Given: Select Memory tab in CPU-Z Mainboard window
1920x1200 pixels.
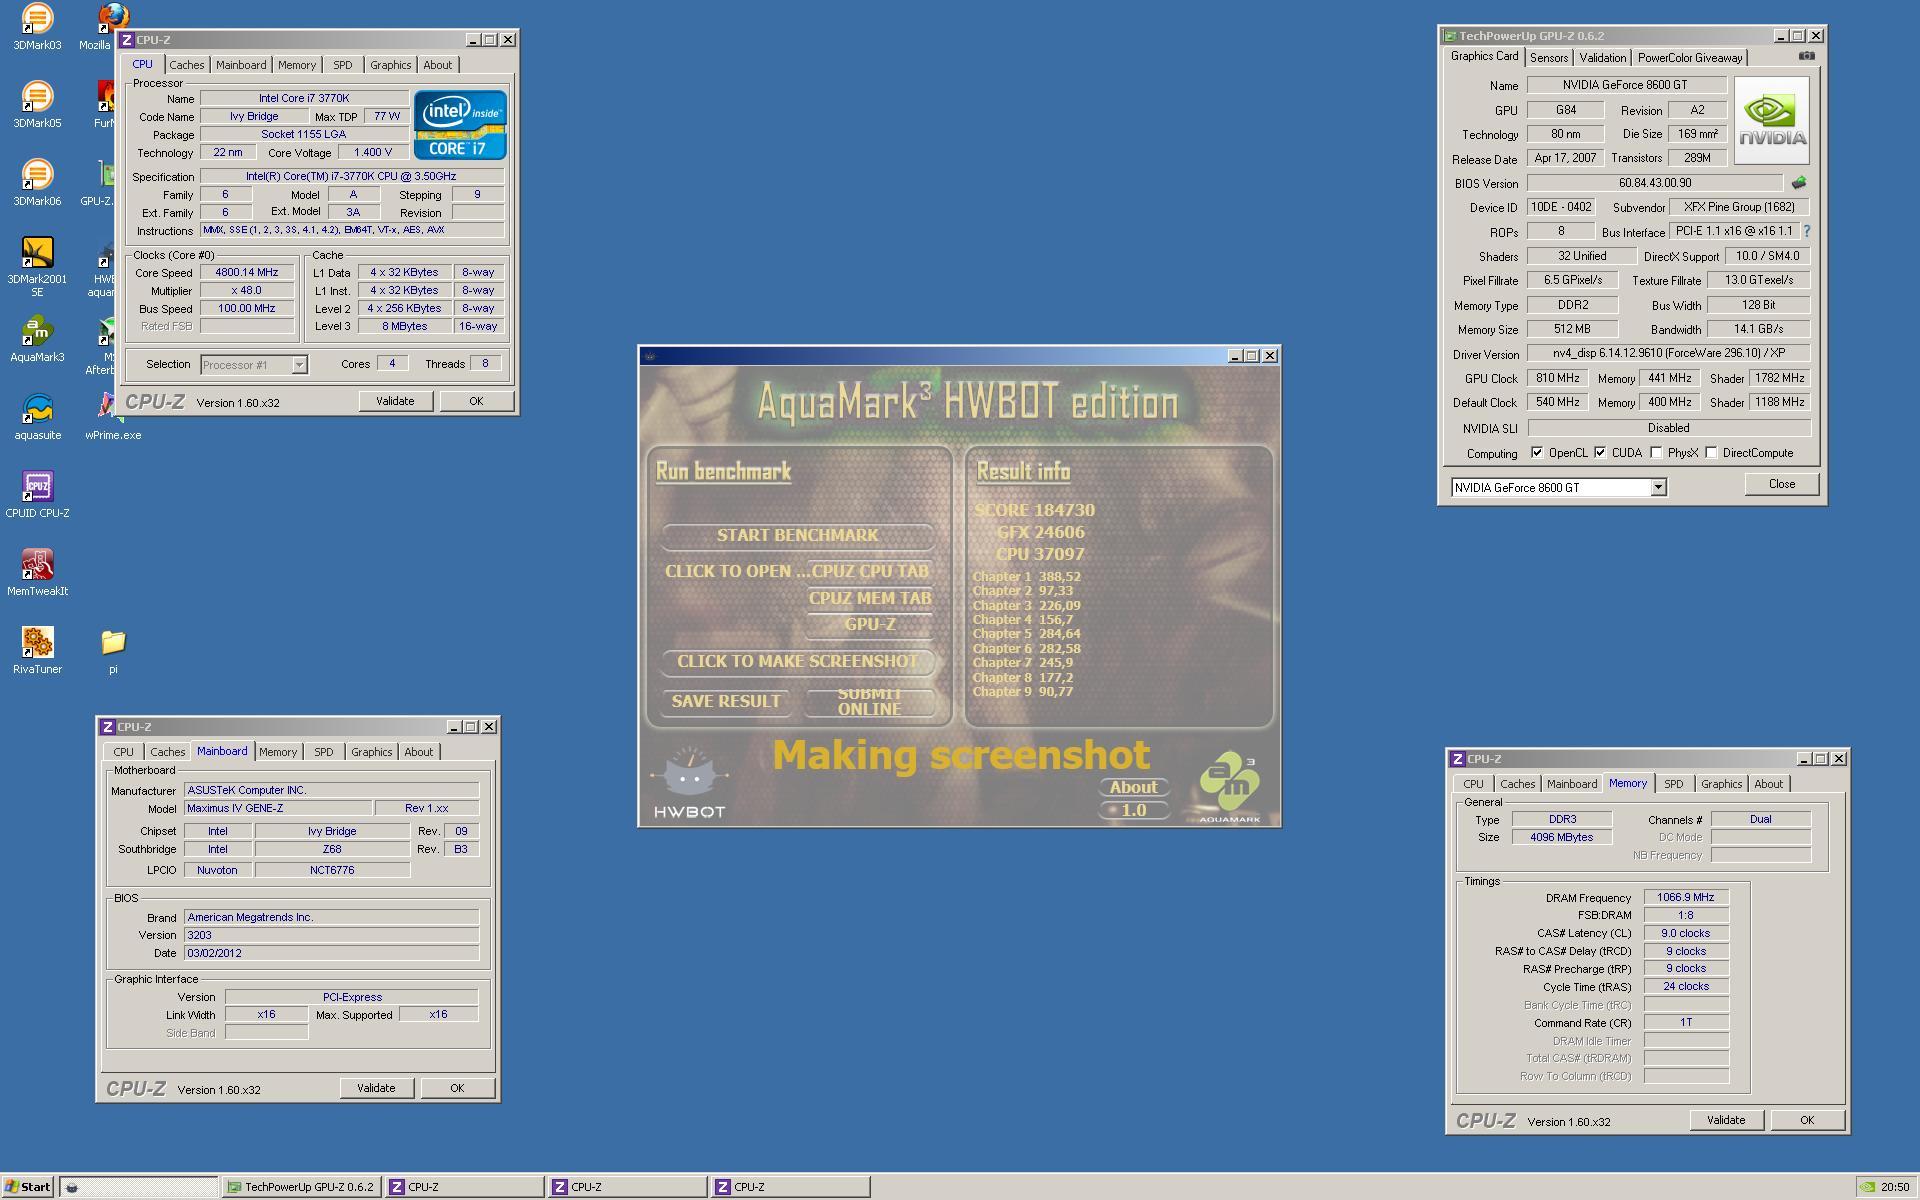Looking at the screenshot, I should (278, 752).
